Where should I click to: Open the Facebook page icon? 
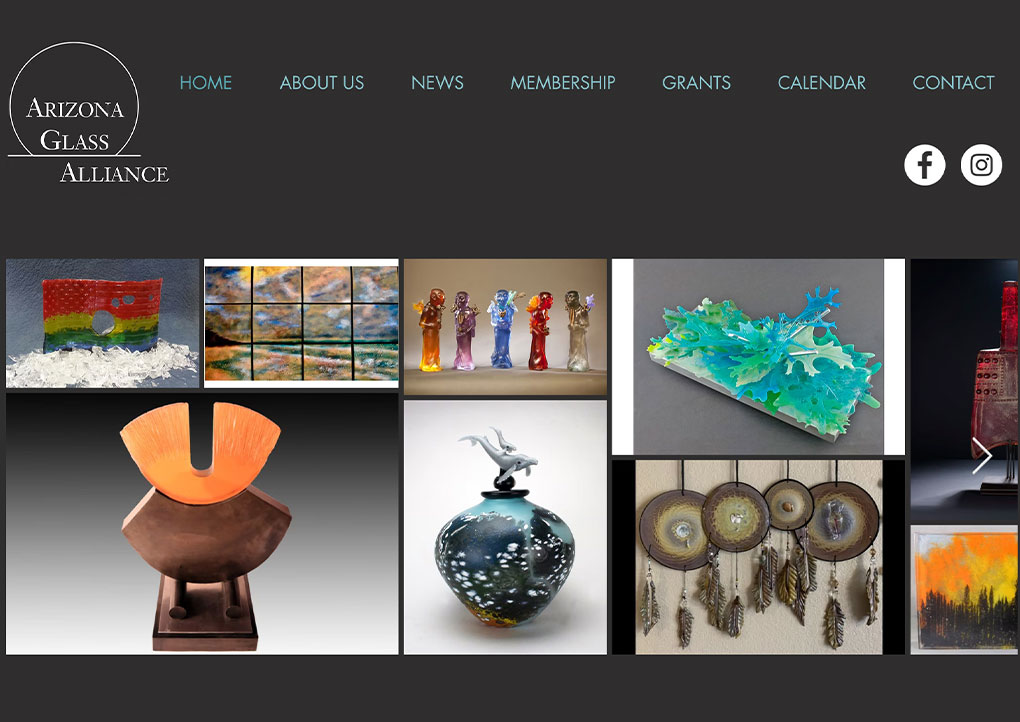[924, 165]
